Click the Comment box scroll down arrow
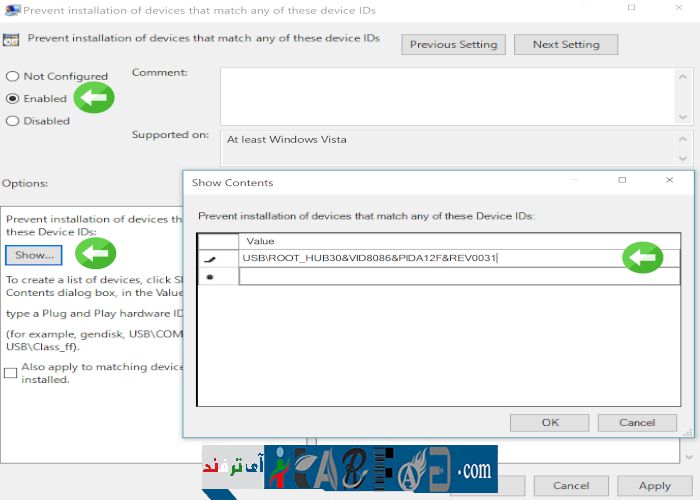The width and height of the screenshot is (700, 500). click(685, 116)
